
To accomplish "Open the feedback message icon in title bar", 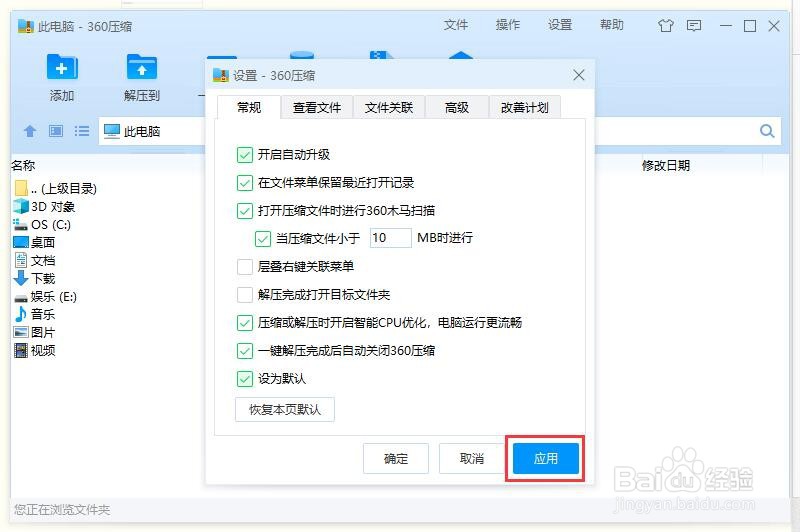I will coord(694,26).
